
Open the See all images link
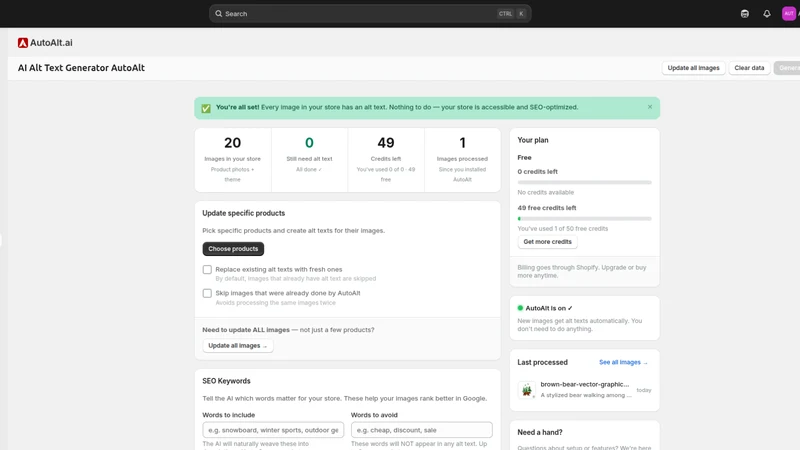[623, 362]
